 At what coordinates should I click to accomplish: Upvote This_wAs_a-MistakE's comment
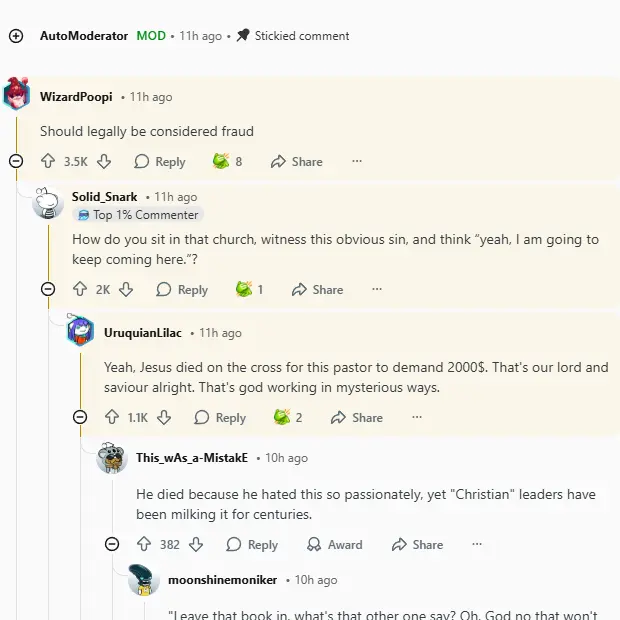pyautogui.click(x=144, y=545)
